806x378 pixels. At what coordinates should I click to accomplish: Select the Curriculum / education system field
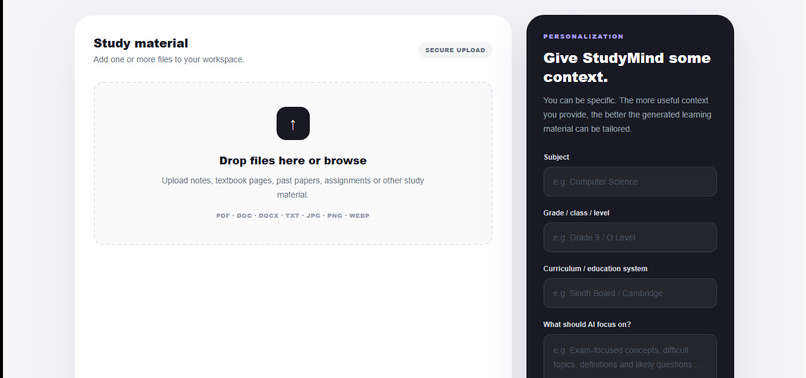pyautogui.click(x=630, y=293)
